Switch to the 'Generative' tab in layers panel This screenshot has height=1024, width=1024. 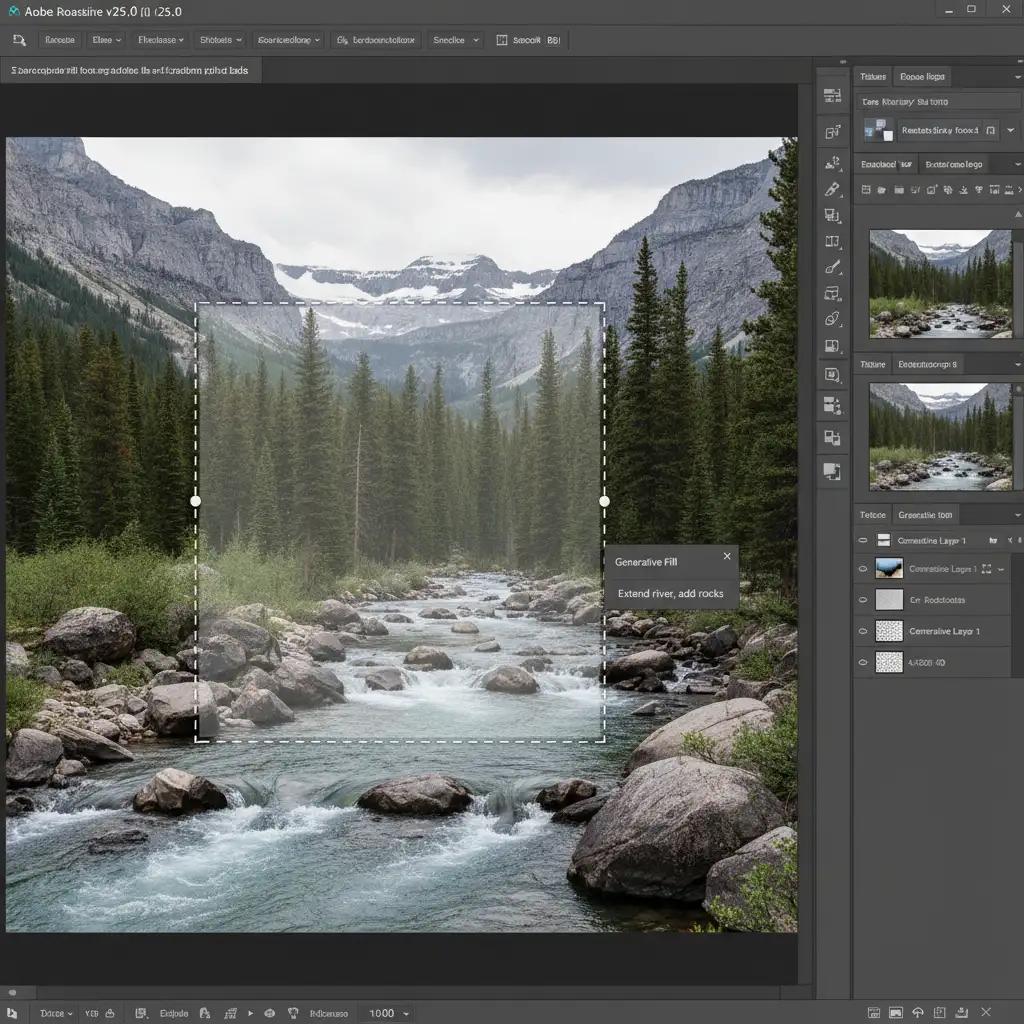(925, 515)
